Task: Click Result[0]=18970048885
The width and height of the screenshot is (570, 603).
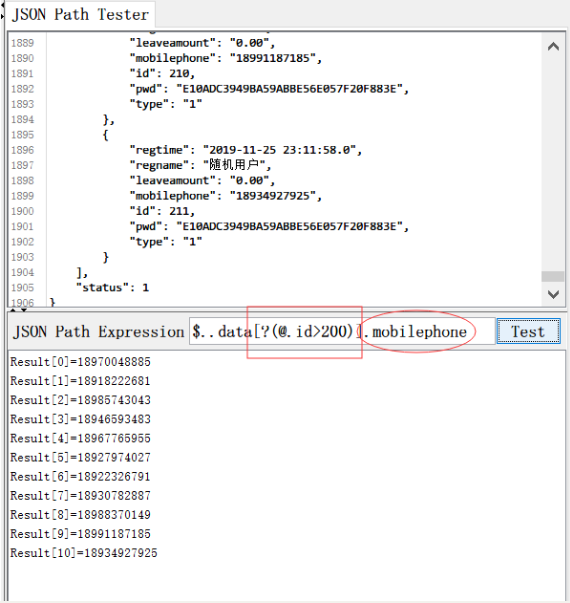Action: (x=80, y=362)
